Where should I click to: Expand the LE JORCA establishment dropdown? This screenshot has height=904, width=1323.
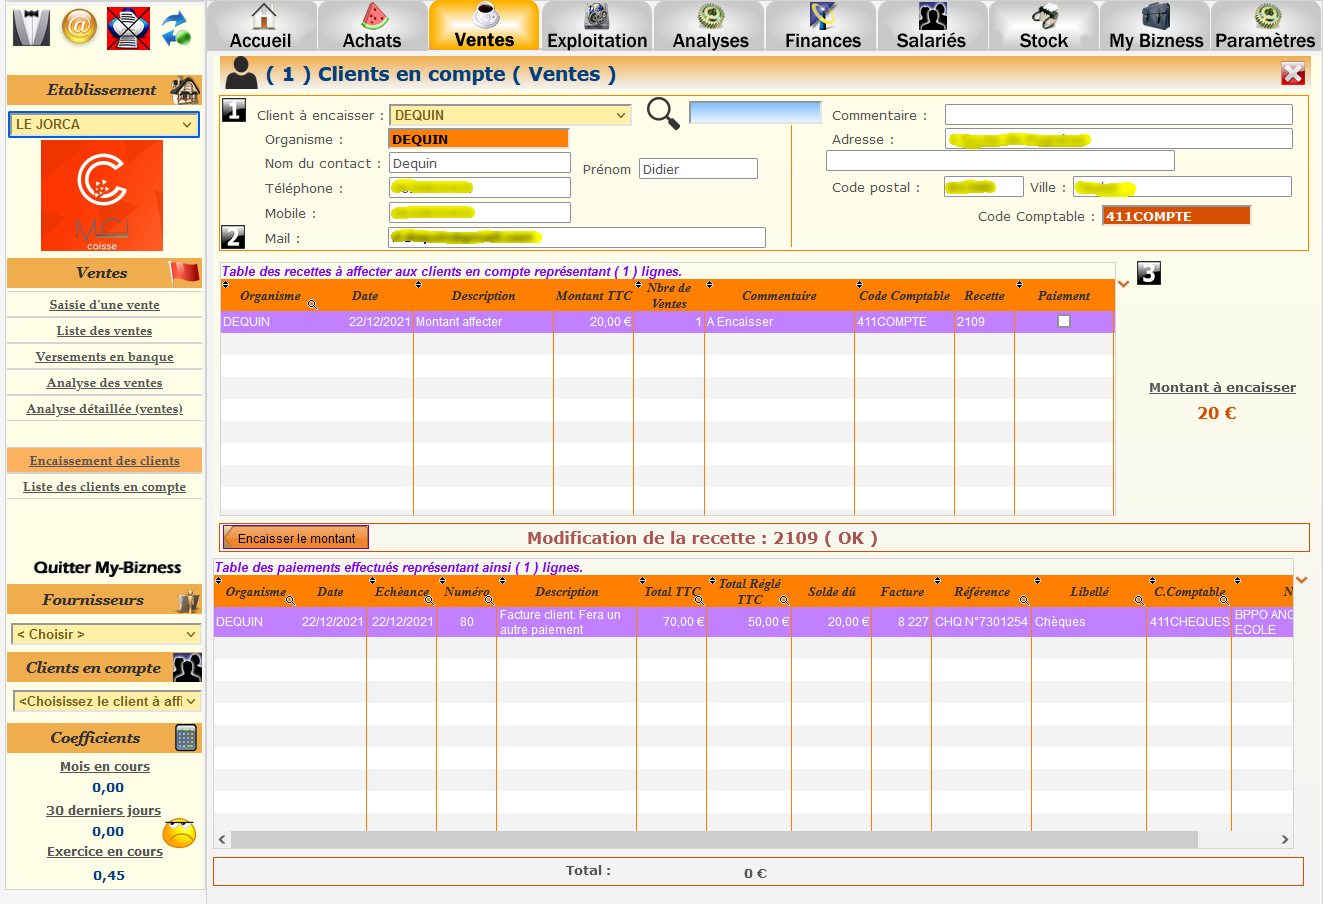(x=104, y=124)
